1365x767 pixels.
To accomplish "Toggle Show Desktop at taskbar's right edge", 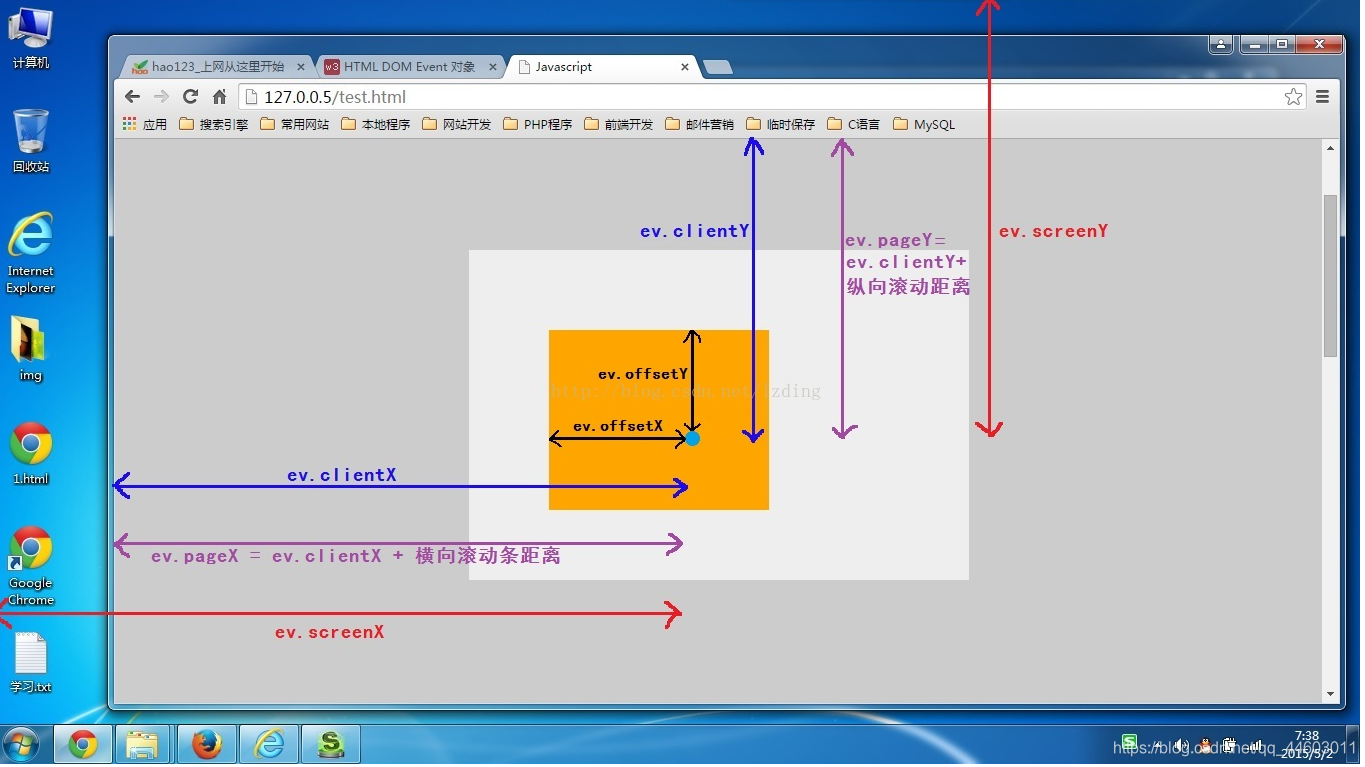I will [1358, 744].
